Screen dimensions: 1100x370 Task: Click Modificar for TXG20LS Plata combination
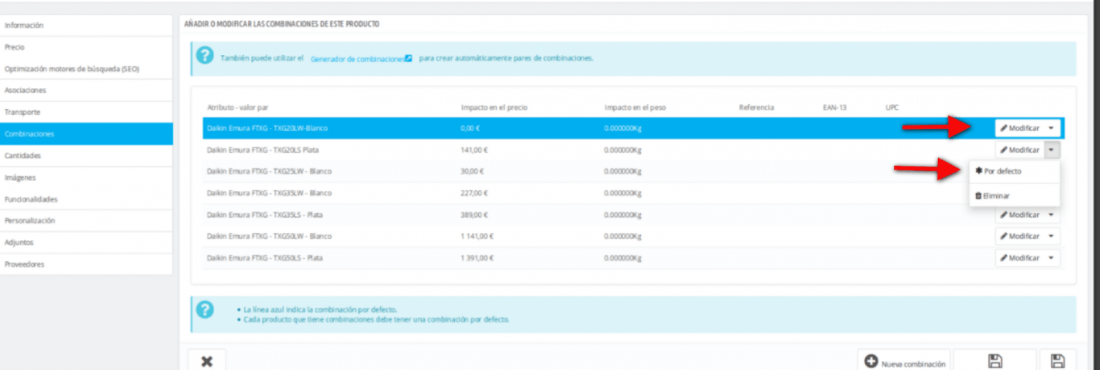pos(1020,150)
